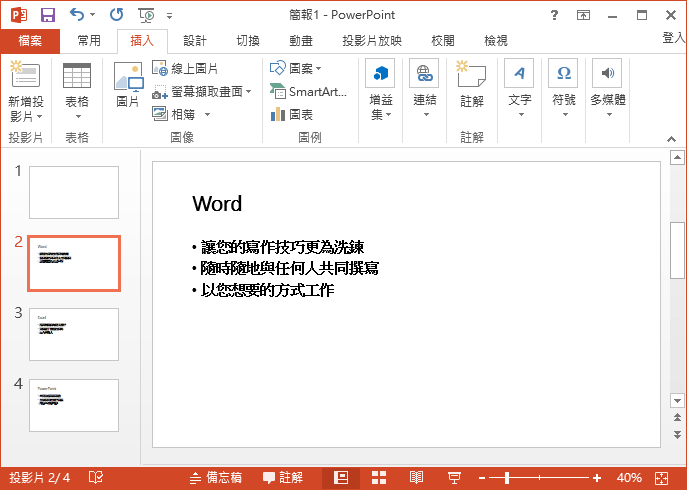Start slideshow from beginning icon in title bar
This screenshot has height=490, width=687.
pyautogui.click(x=147, y=15)
